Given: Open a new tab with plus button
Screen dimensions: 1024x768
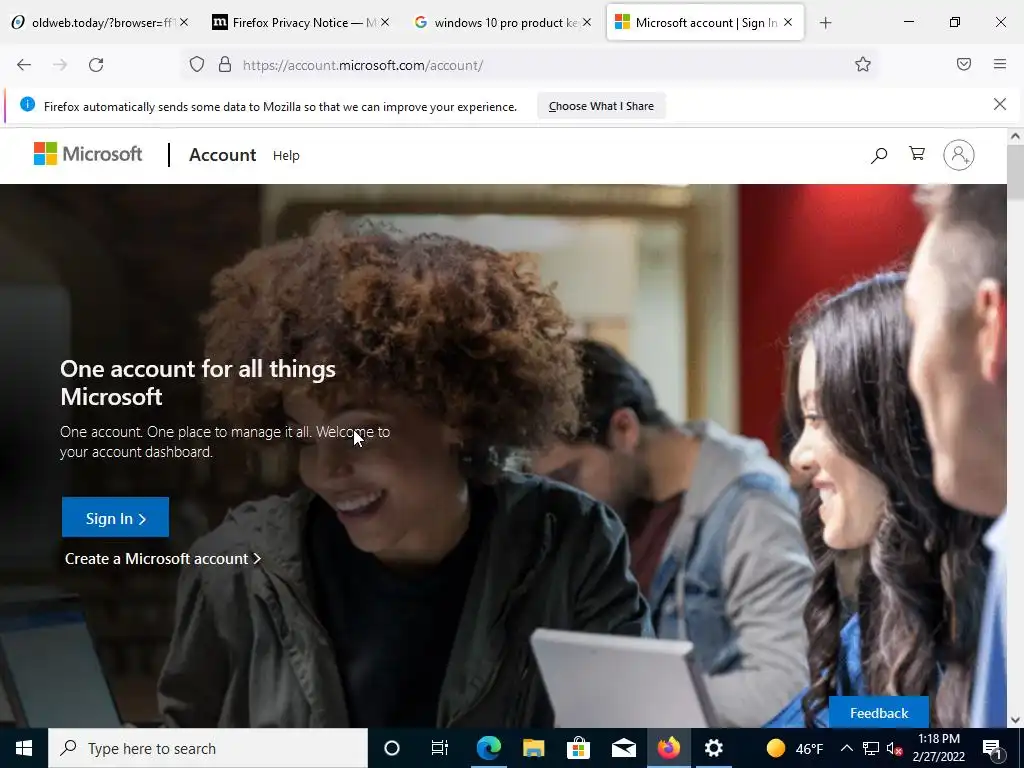Looking at the screenshot, I should pos(825,23).
